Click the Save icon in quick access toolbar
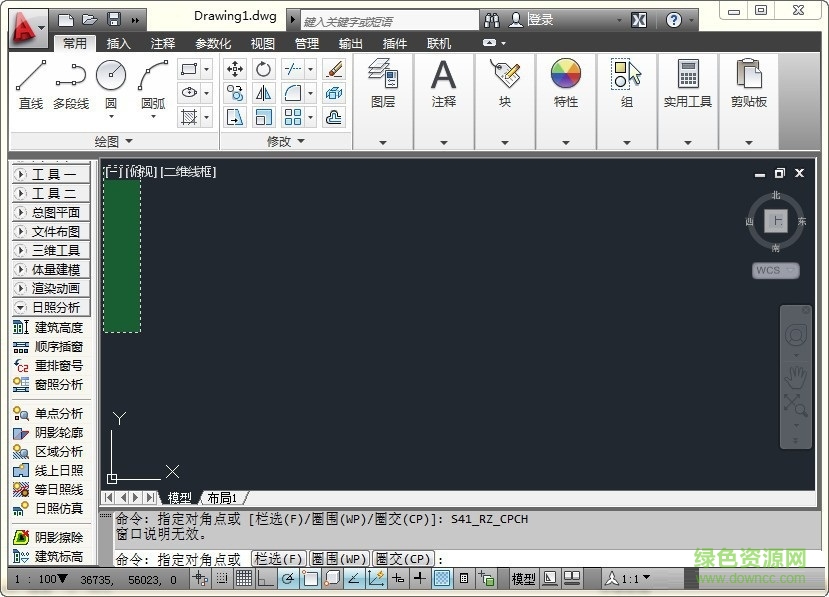 114,20
